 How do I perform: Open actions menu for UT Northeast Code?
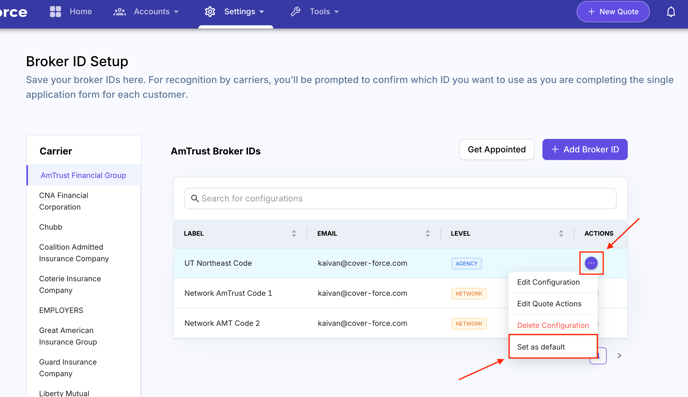(x=591, y=263)
